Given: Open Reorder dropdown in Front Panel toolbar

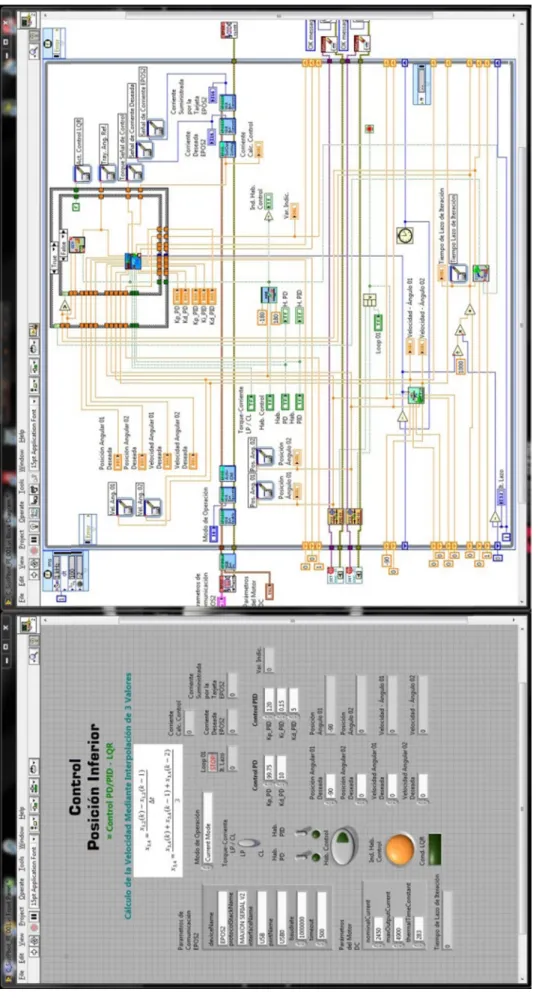Looking at the screenshot, I should [34, 767].
